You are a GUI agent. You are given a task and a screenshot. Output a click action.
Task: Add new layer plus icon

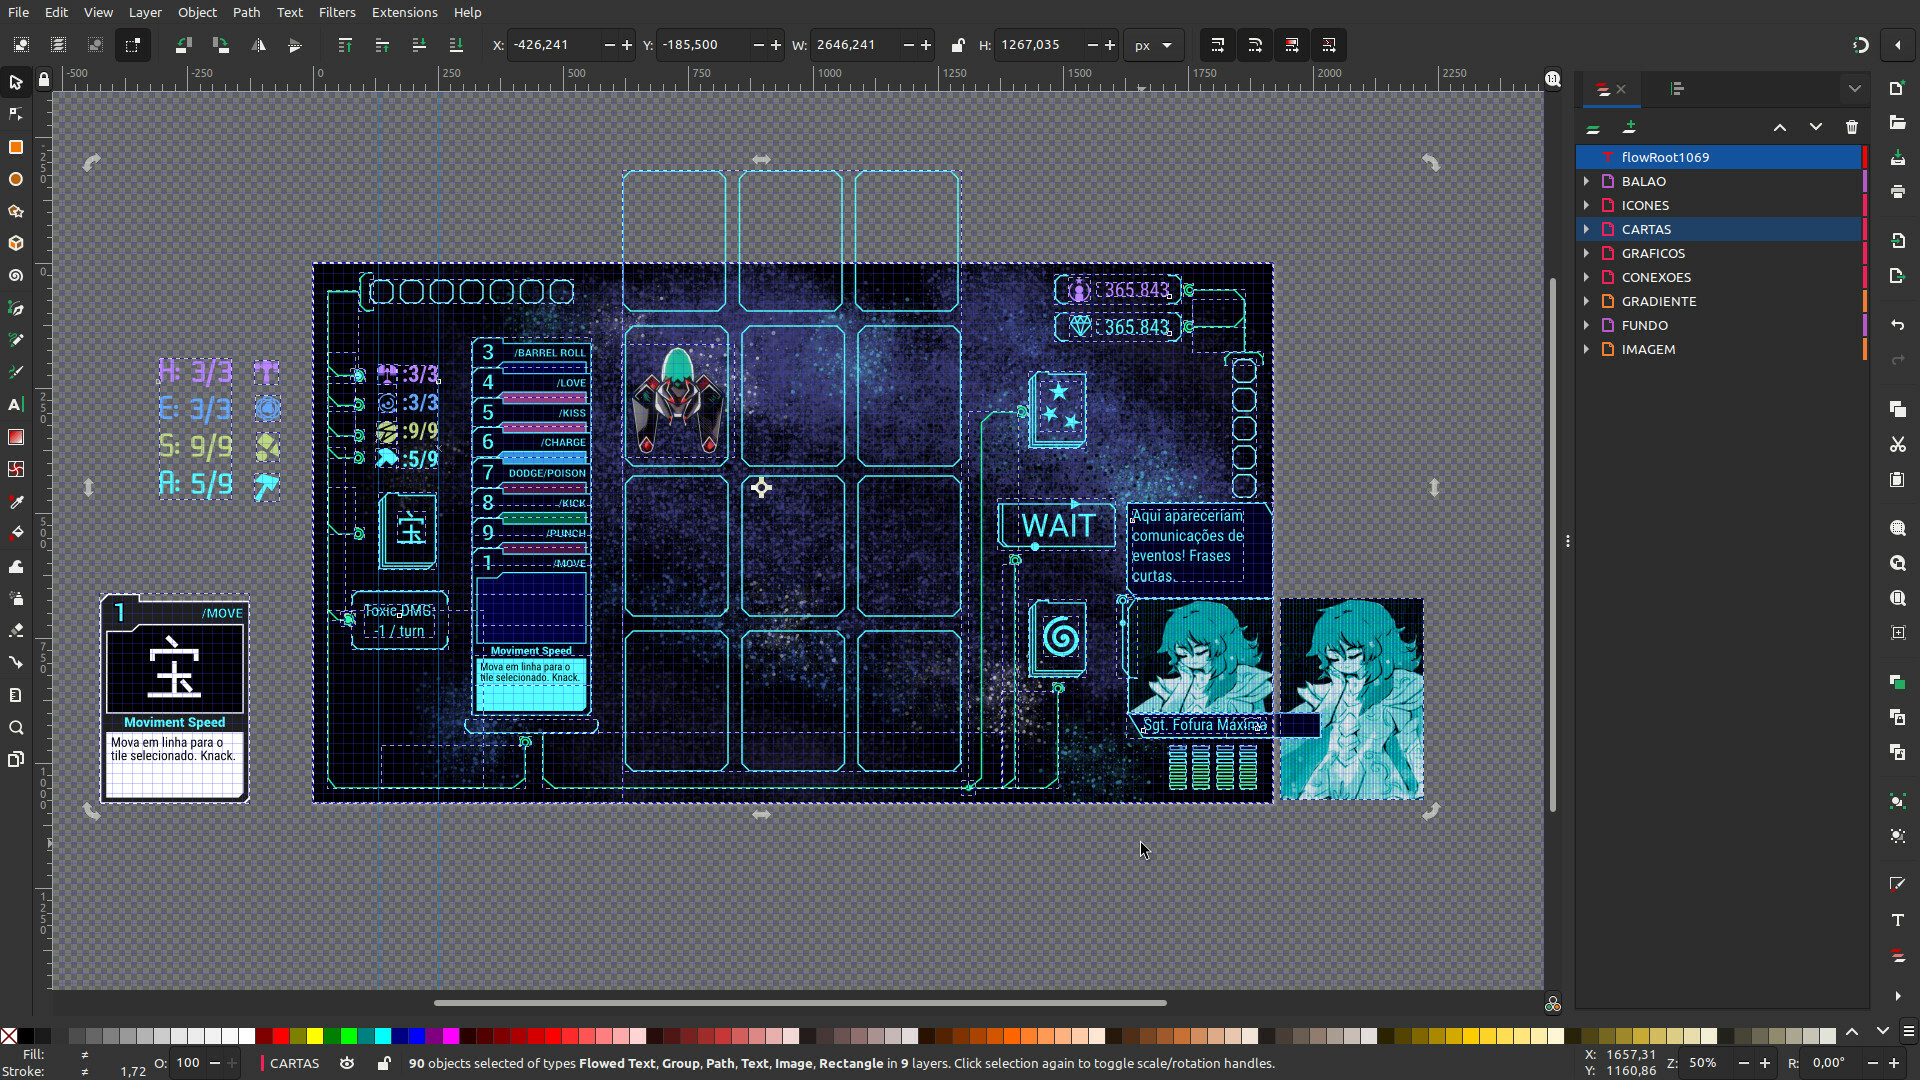1629,127
